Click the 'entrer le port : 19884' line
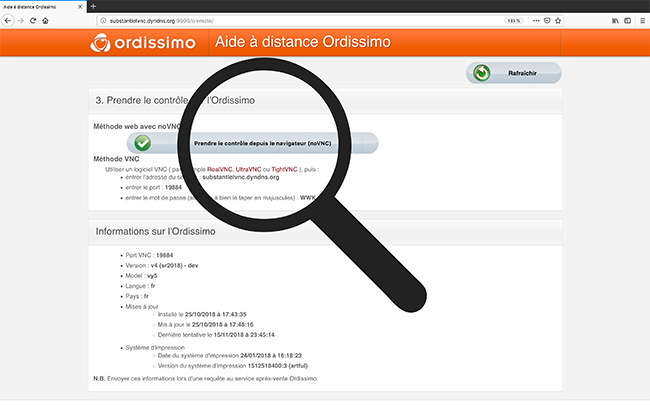The width and height of the screenshot is (650, 406). tap(153, 187)
